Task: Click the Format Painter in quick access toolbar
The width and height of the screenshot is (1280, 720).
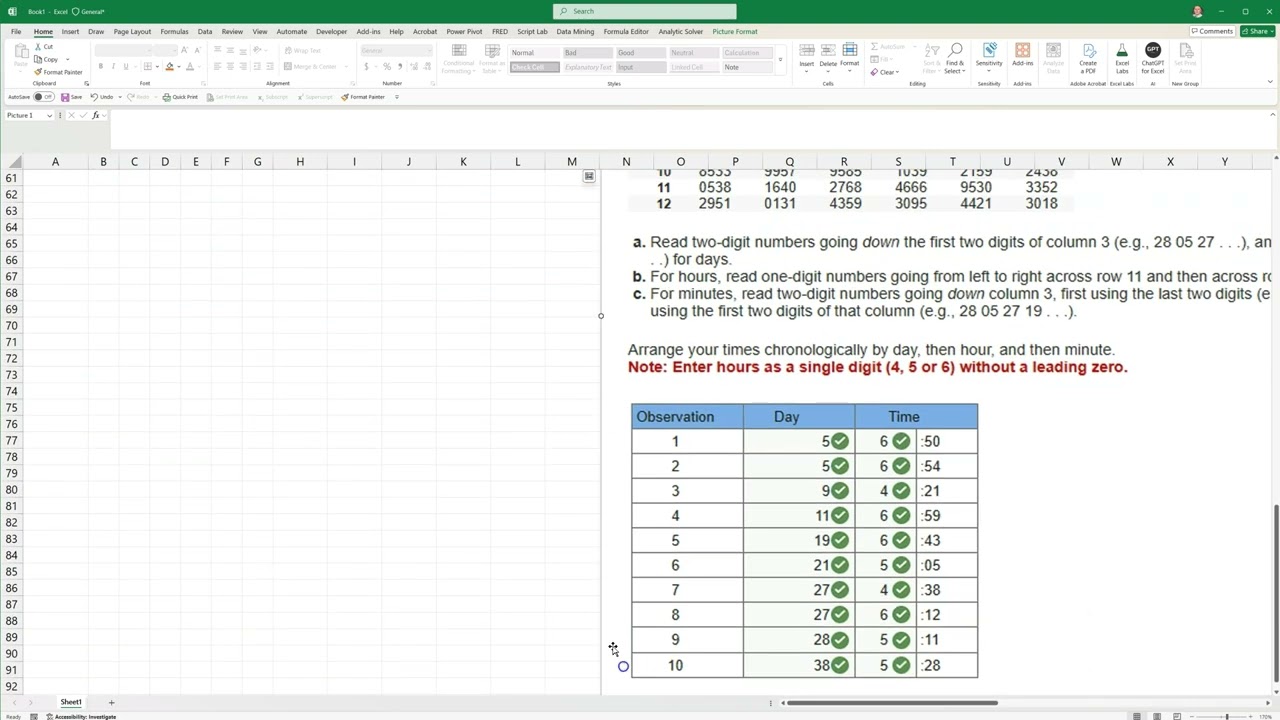Action: (x=363, y=97)
